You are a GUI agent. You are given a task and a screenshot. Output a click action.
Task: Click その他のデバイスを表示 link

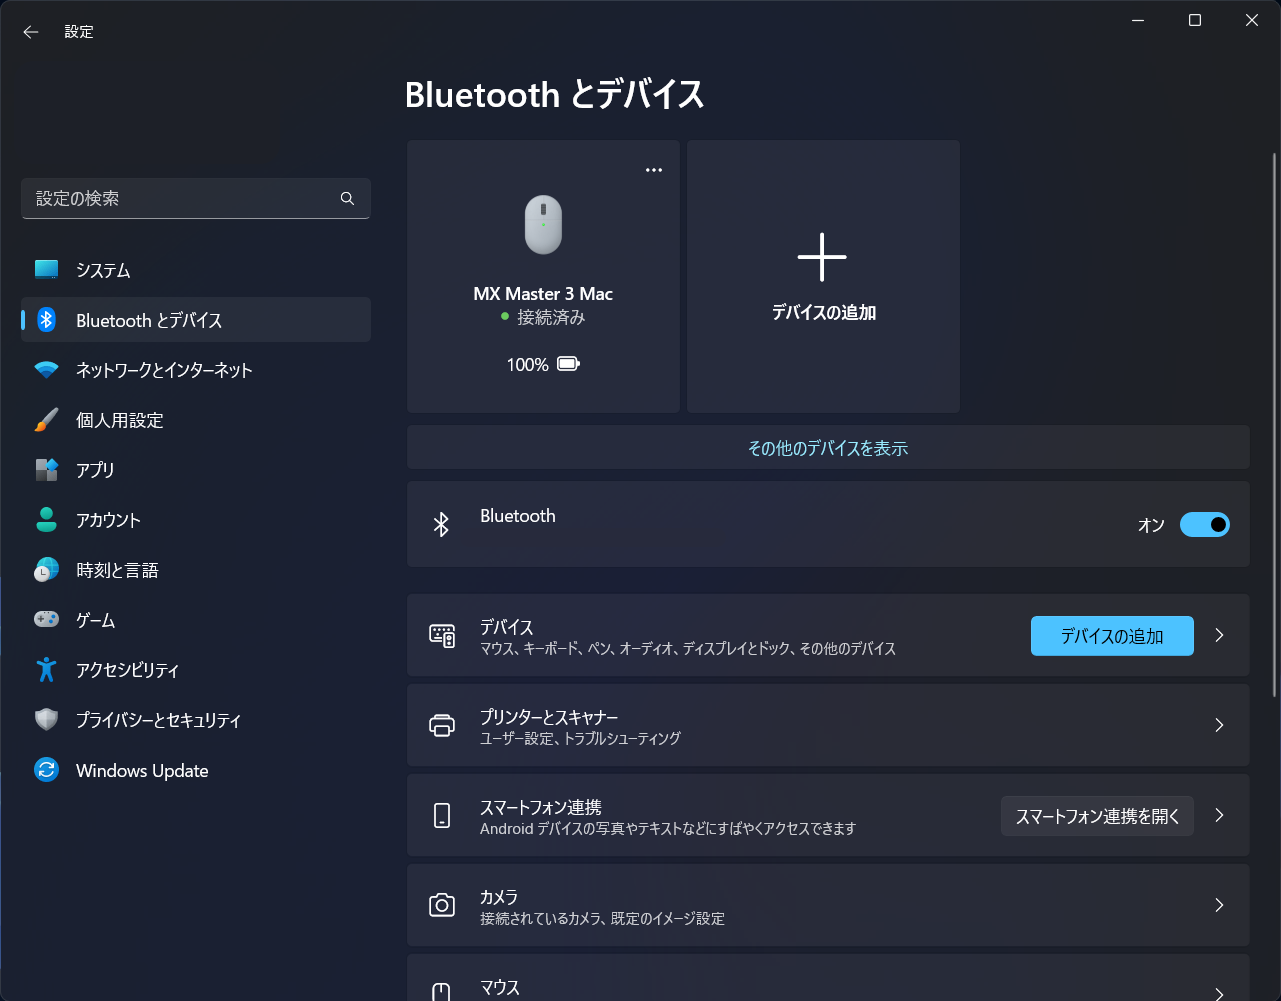827,448
